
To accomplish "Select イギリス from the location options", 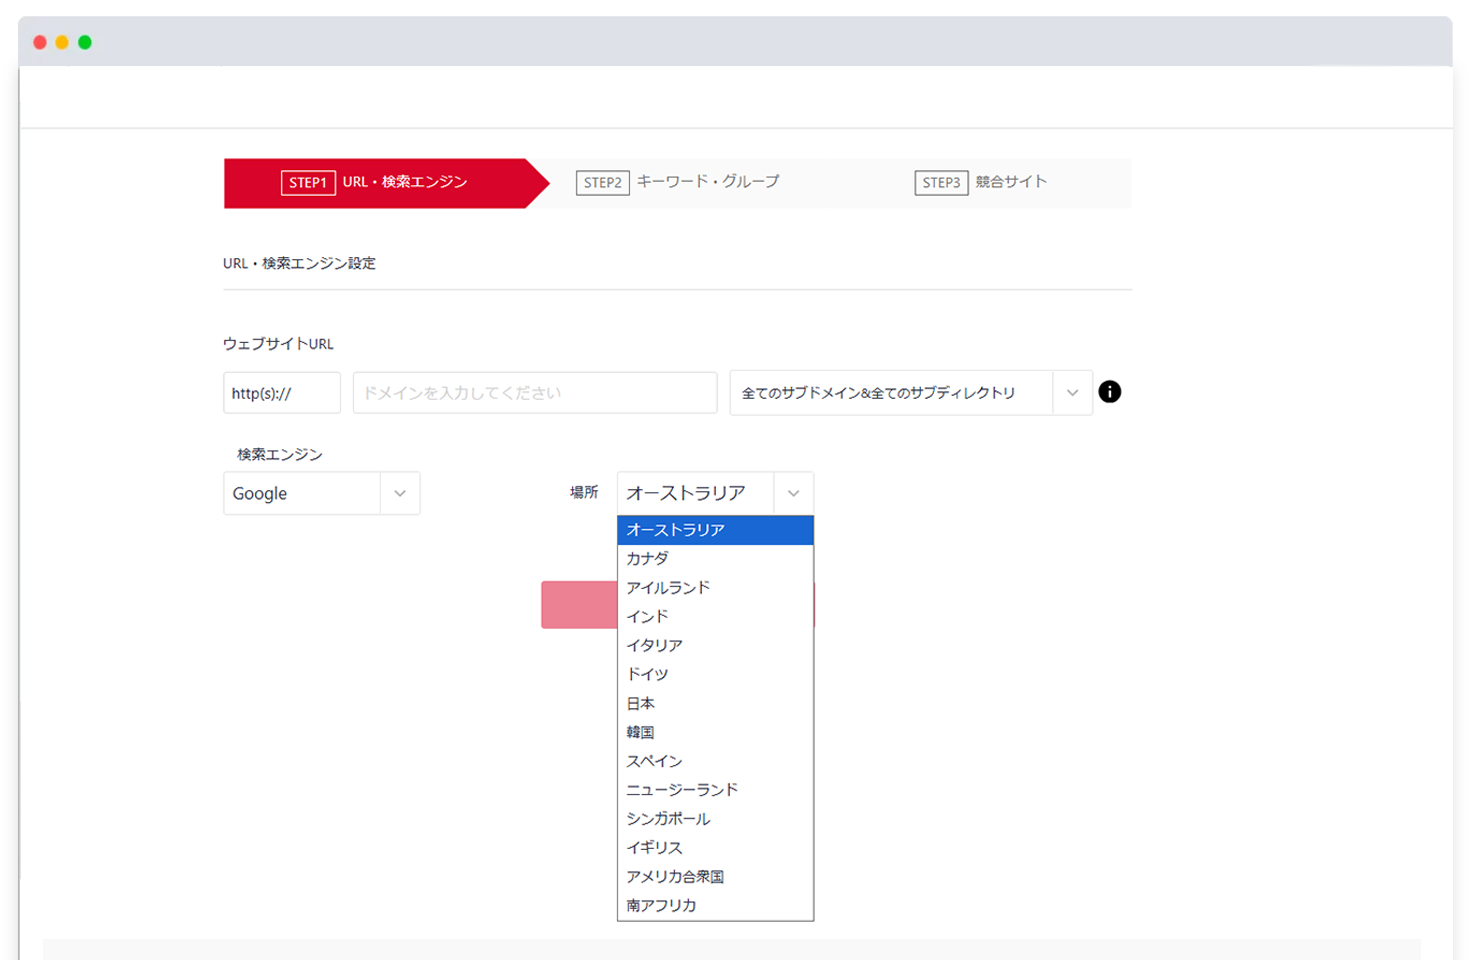I will pyautogui.click(x=715, y=848).
